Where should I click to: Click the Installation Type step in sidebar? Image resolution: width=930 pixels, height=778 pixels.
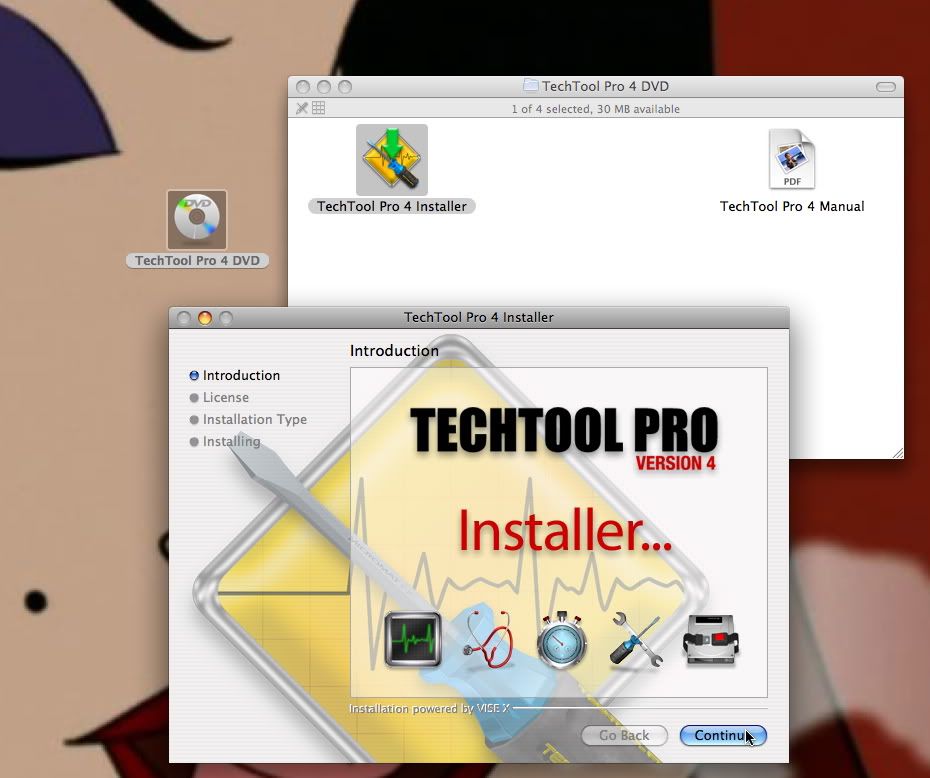[x=248, y=419]
